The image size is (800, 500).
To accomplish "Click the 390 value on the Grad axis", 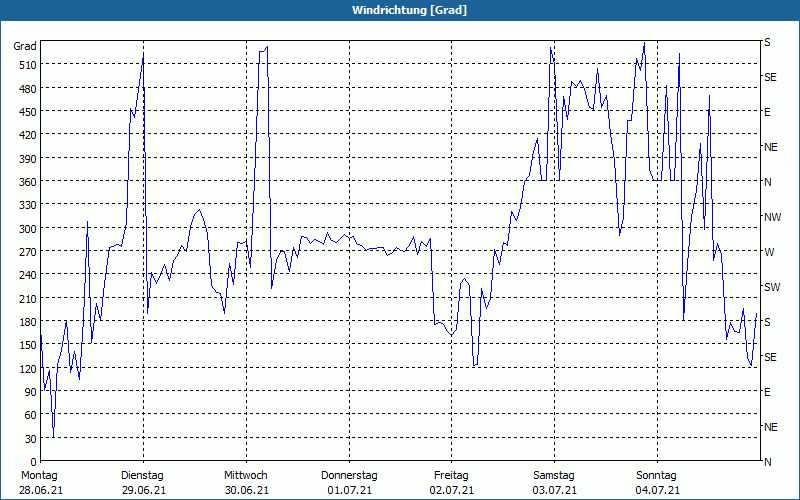I will [x=28, y=159].
